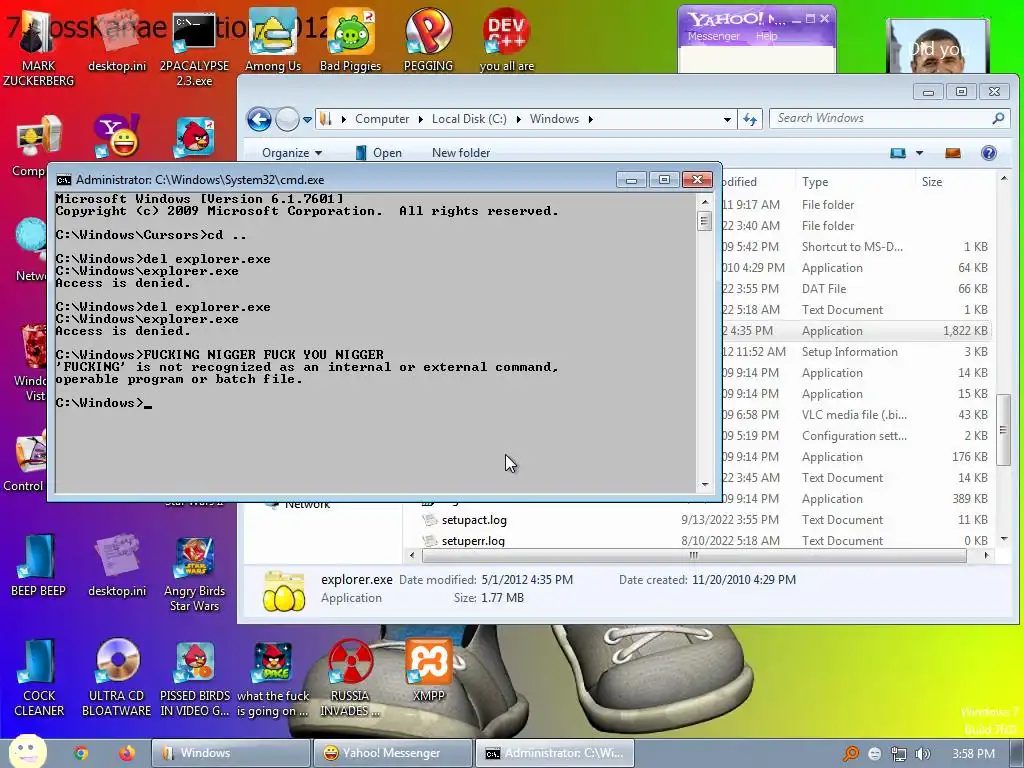
Task: Select the setupact.log file row
Action: [707, 520]
